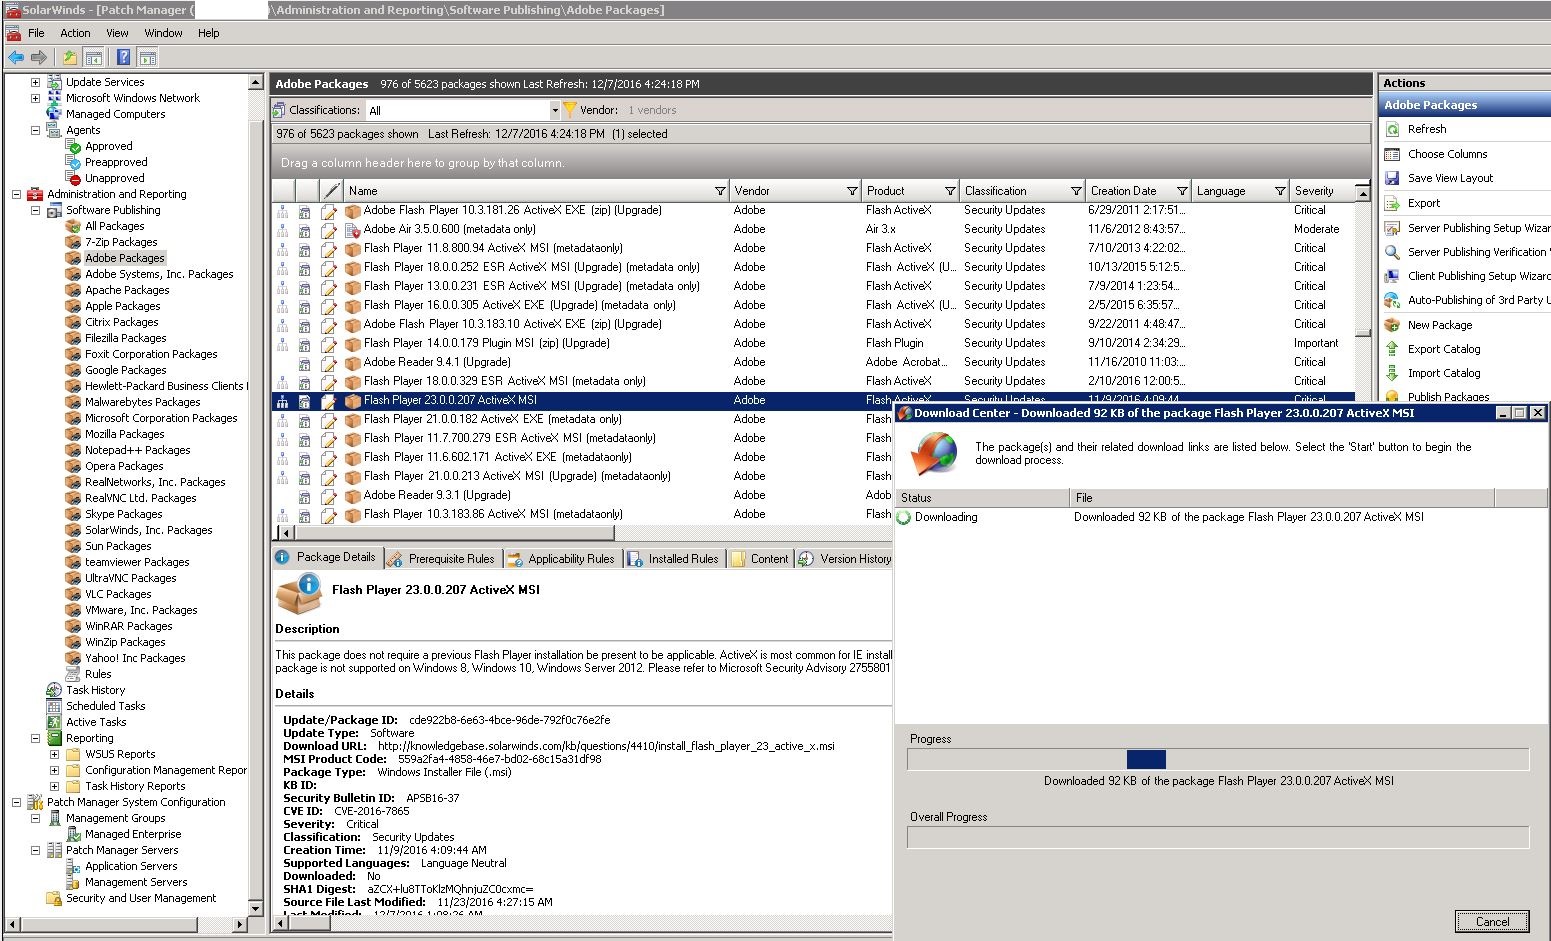Click the Task History clock icon

click(54, 690)
